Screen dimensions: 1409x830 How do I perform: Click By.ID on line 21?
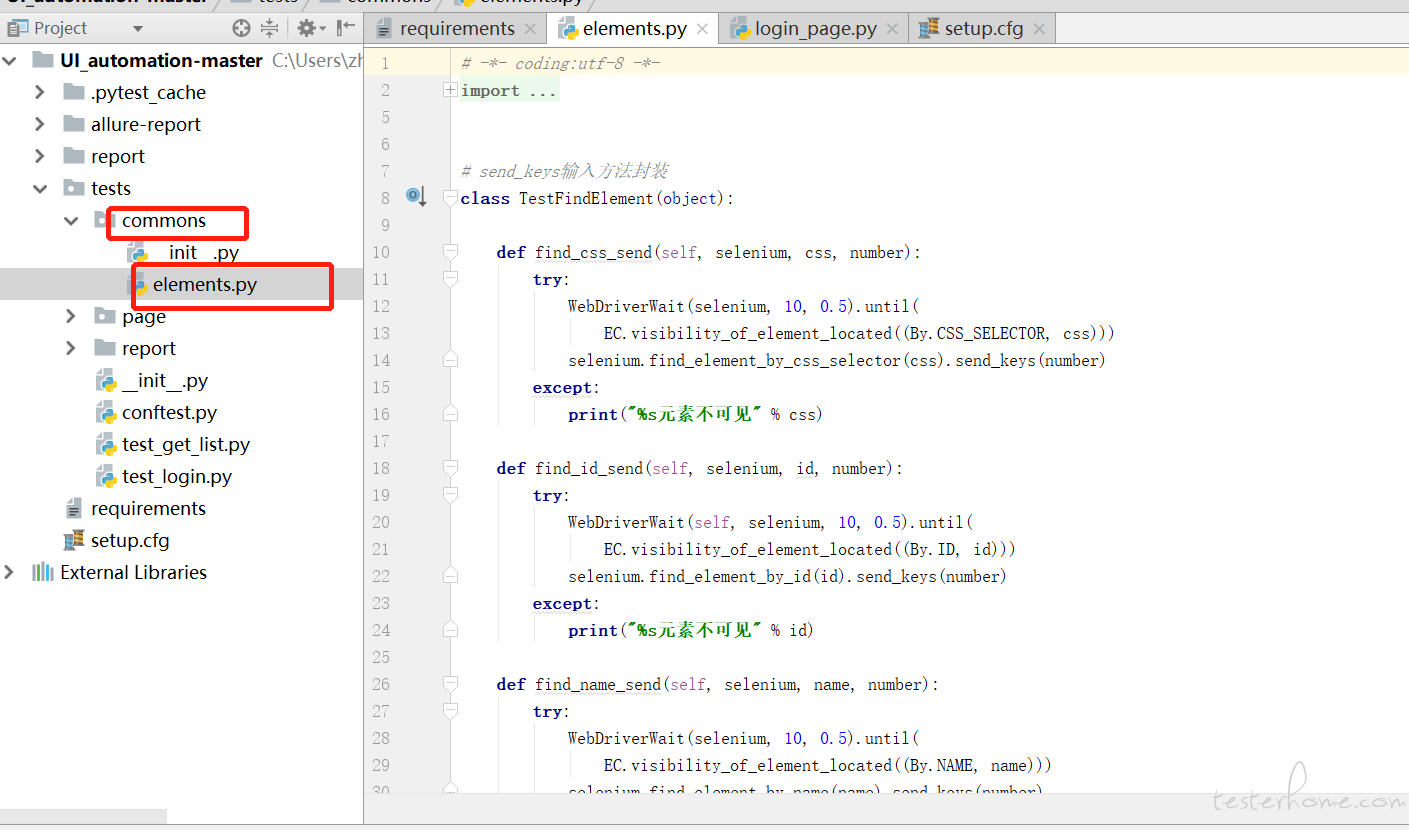coord(936,549)
